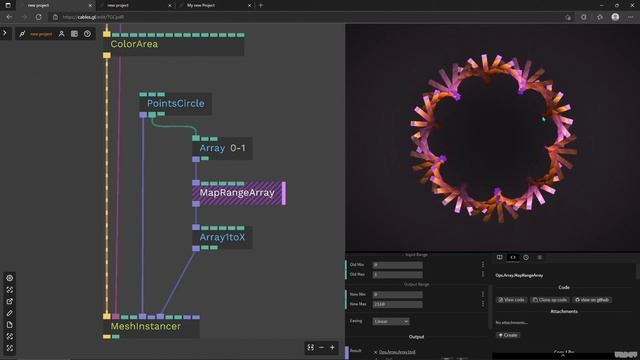Click the browser favorites star icon
The height and width of the screenshot is (360, 640).
600,17
